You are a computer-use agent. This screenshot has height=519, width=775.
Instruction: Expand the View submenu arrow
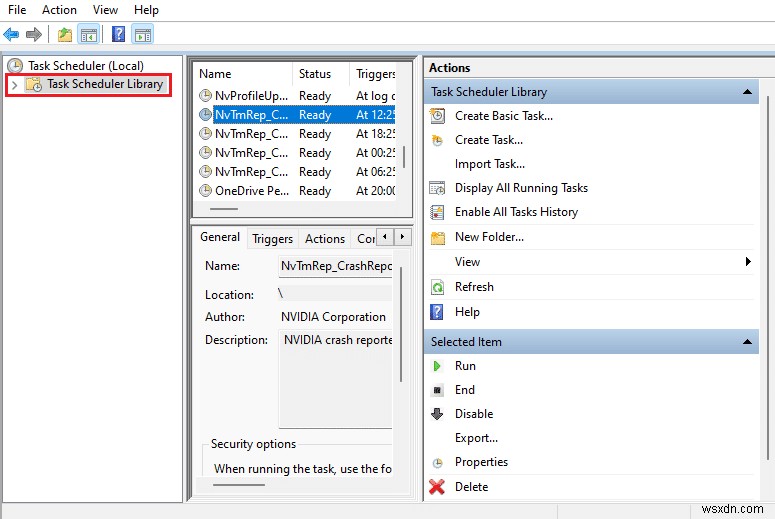coord(748,261)
